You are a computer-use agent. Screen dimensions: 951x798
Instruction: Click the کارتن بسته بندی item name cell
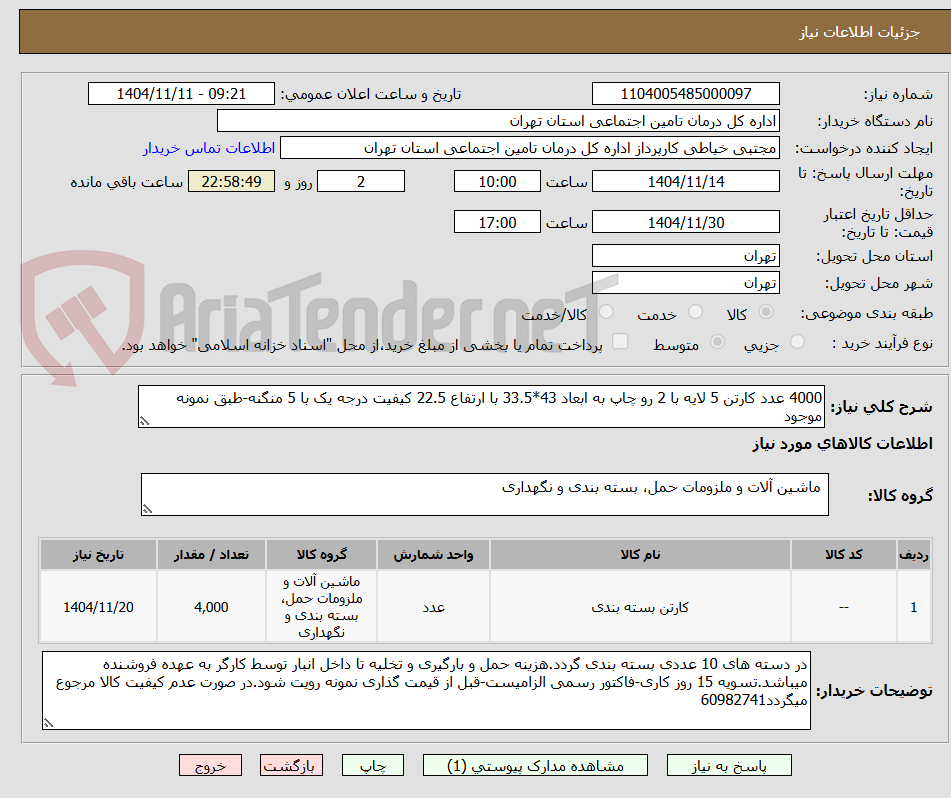tap(640, 607)
